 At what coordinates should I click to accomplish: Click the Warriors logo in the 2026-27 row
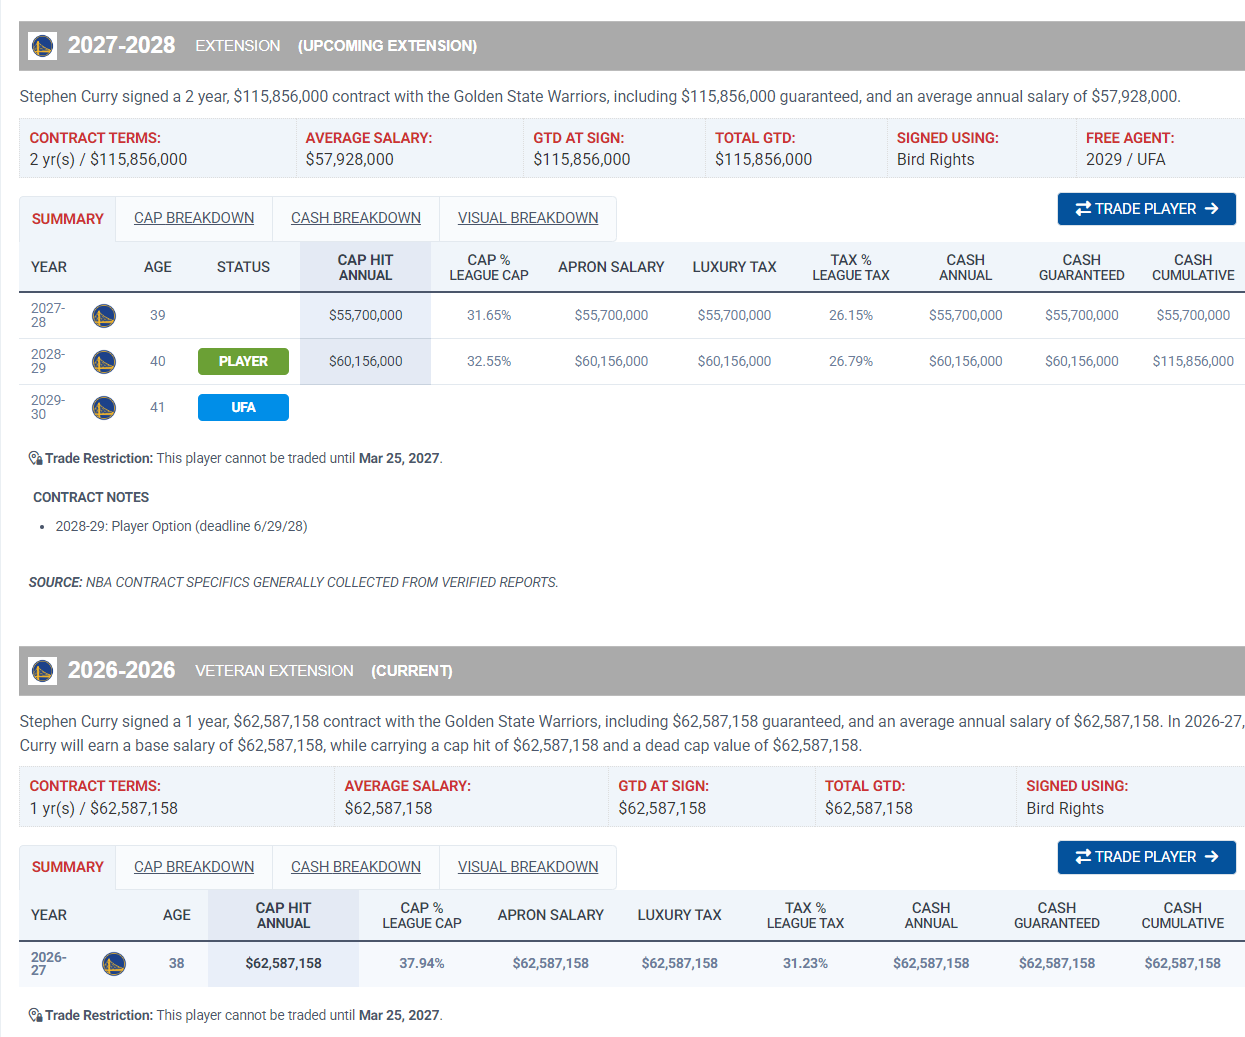pyautogui.click(x=114, y=964)
